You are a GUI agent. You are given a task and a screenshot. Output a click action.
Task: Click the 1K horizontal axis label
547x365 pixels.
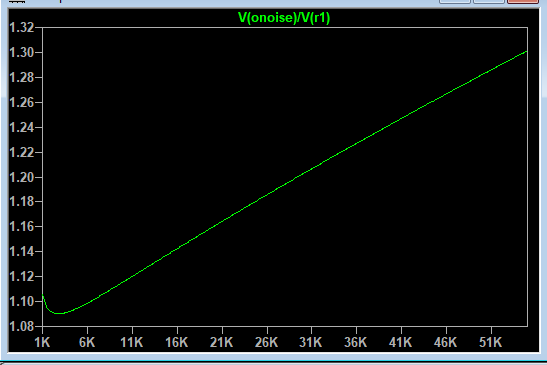[x=43, y=342]
